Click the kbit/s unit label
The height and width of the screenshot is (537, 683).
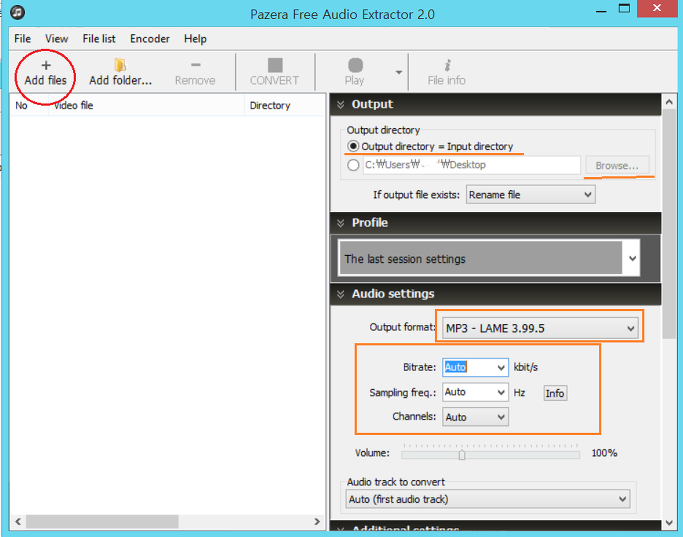click(526, 367)
